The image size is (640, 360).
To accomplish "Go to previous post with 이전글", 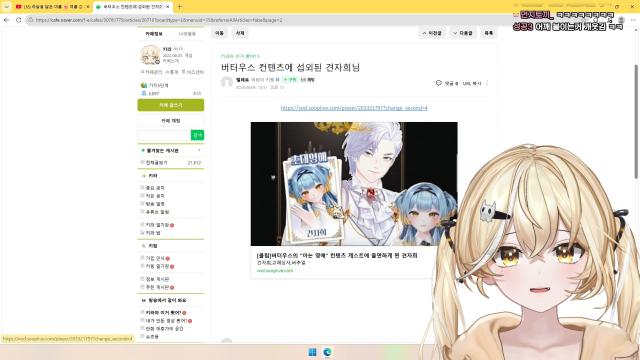I will [432, 33].
